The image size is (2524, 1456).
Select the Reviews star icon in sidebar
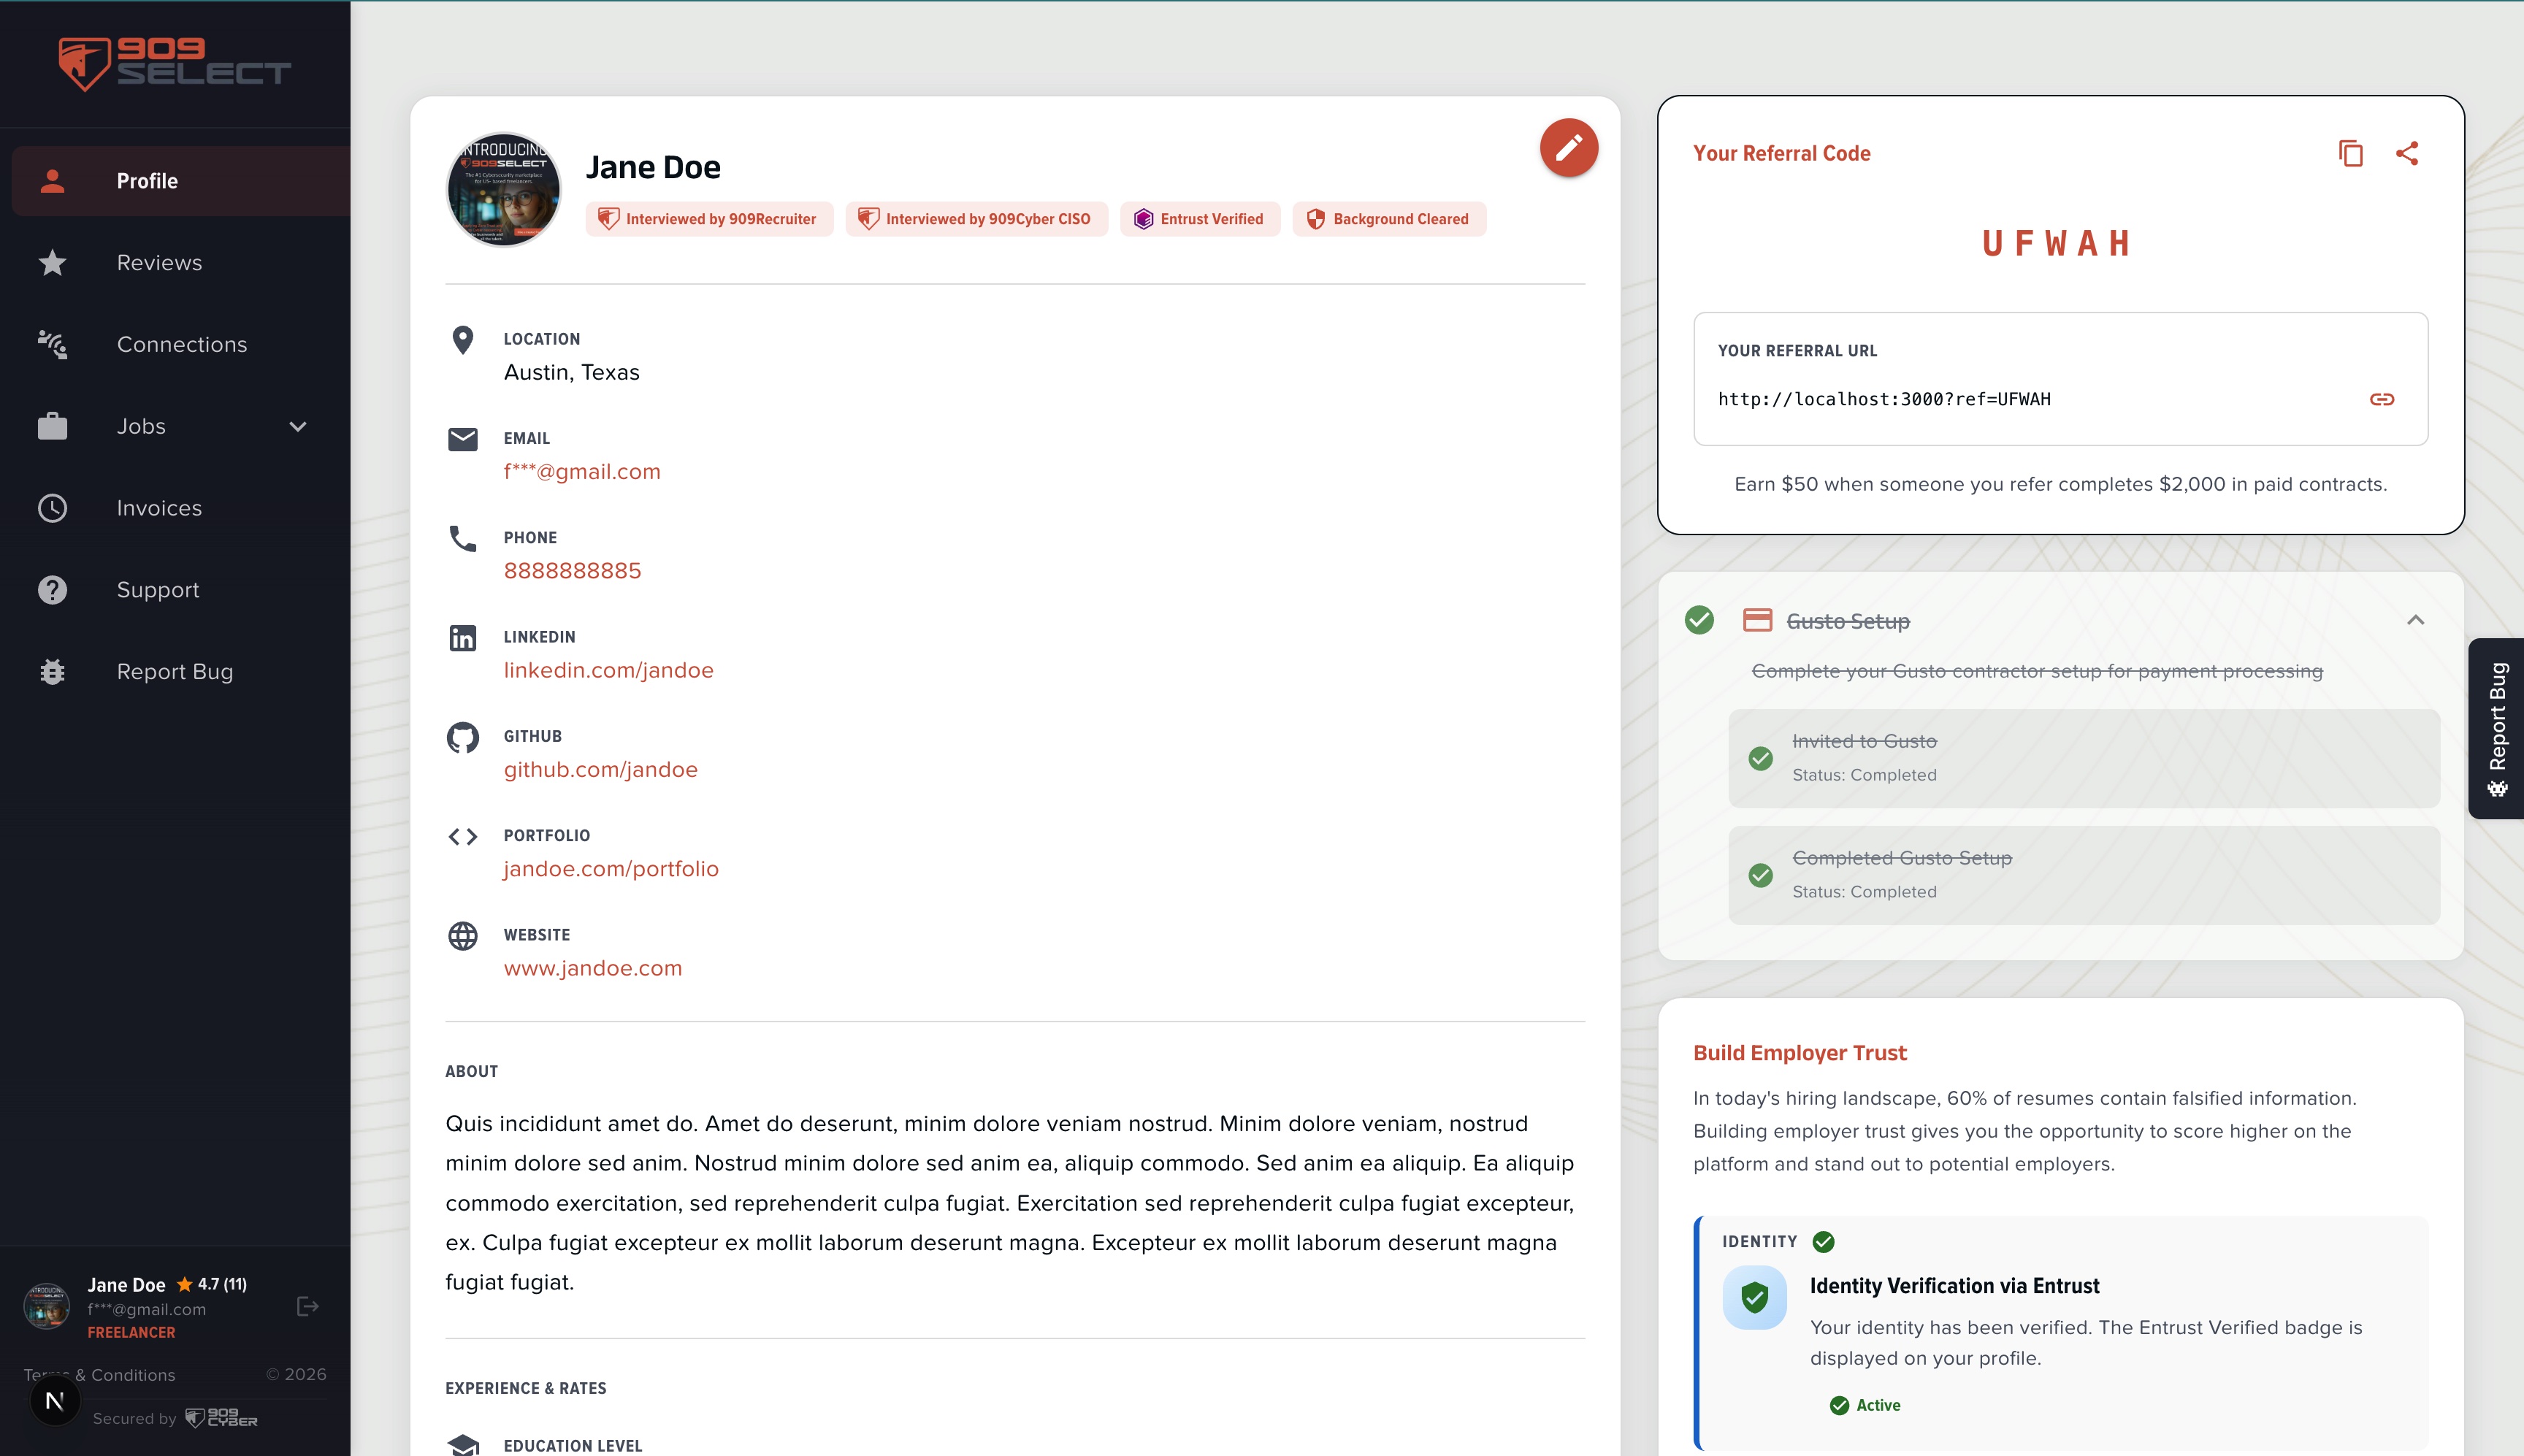tap(52, 262)
